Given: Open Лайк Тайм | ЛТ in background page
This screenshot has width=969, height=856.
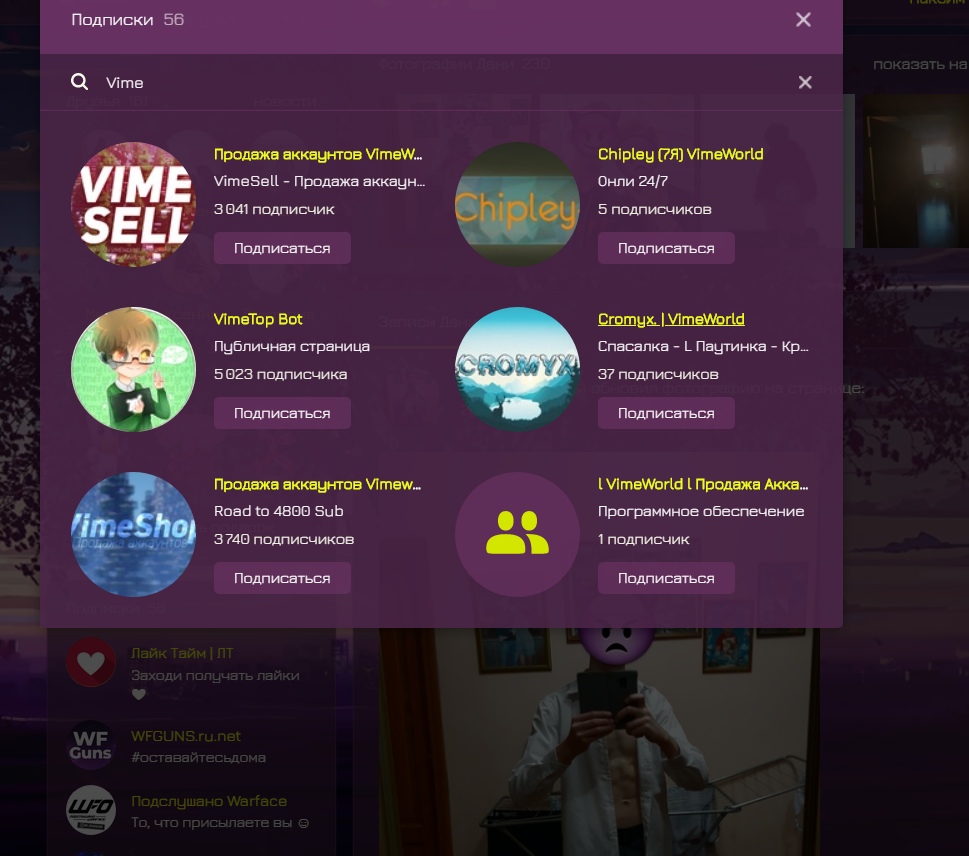Looking at the screenshot, I should 182,653.
